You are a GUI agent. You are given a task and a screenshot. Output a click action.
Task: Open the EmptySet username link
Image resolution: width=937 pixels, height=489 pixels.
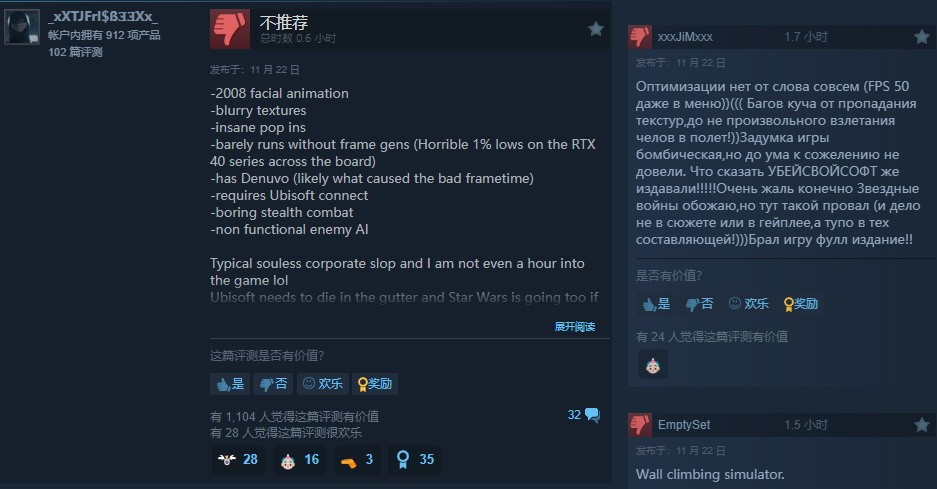[x=684, y=425]
